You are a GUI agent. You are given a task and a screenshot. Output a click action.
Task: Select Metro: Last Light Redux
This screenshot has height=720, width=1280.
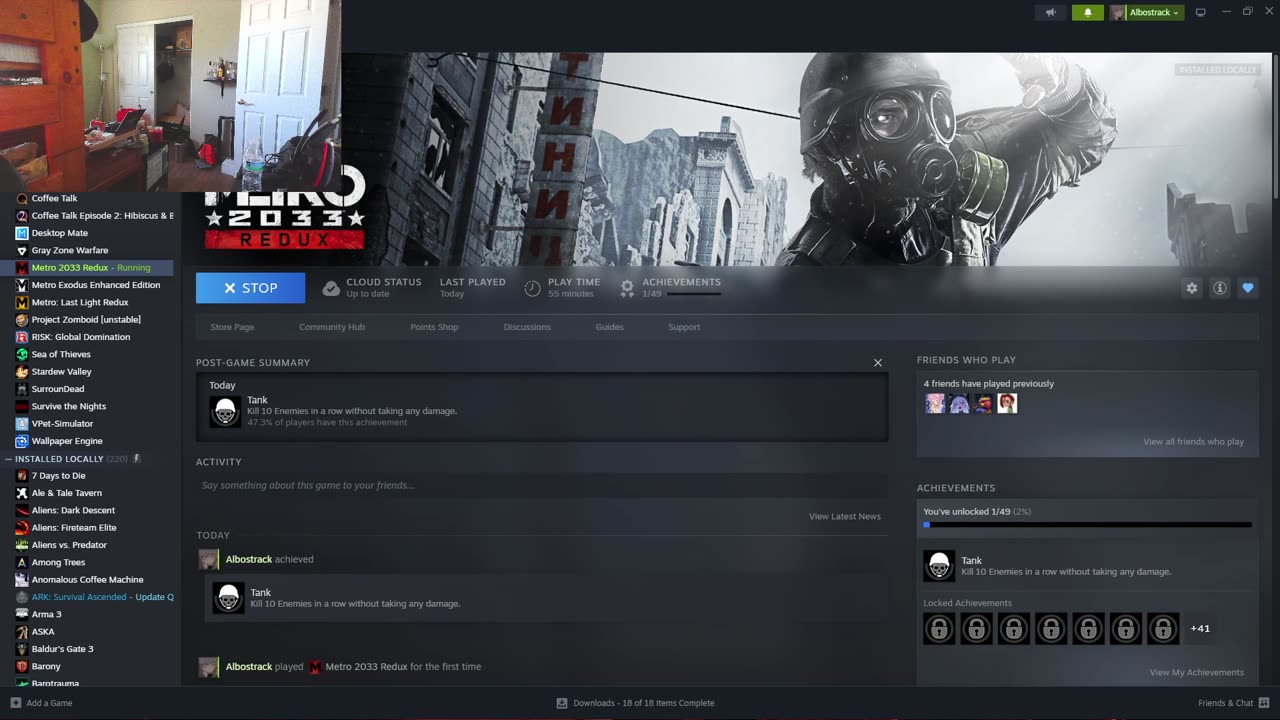click(80, 302)
